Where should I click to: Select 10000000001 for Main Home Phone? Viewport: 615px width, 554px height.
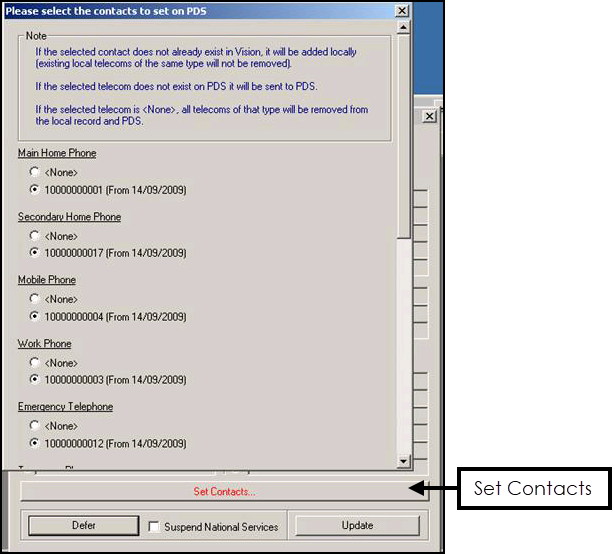(x=35, y=189)
